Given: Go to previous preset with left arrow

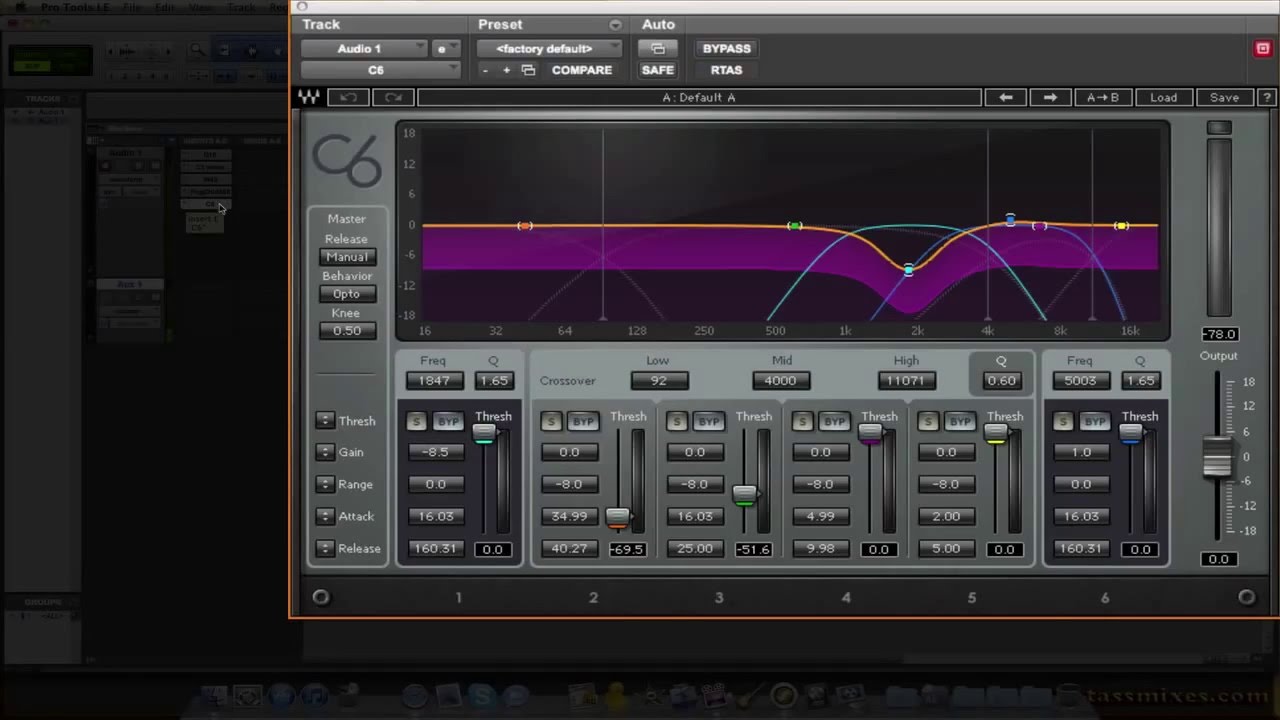Looking at the screenshot, I should (x=1006, y=97).
